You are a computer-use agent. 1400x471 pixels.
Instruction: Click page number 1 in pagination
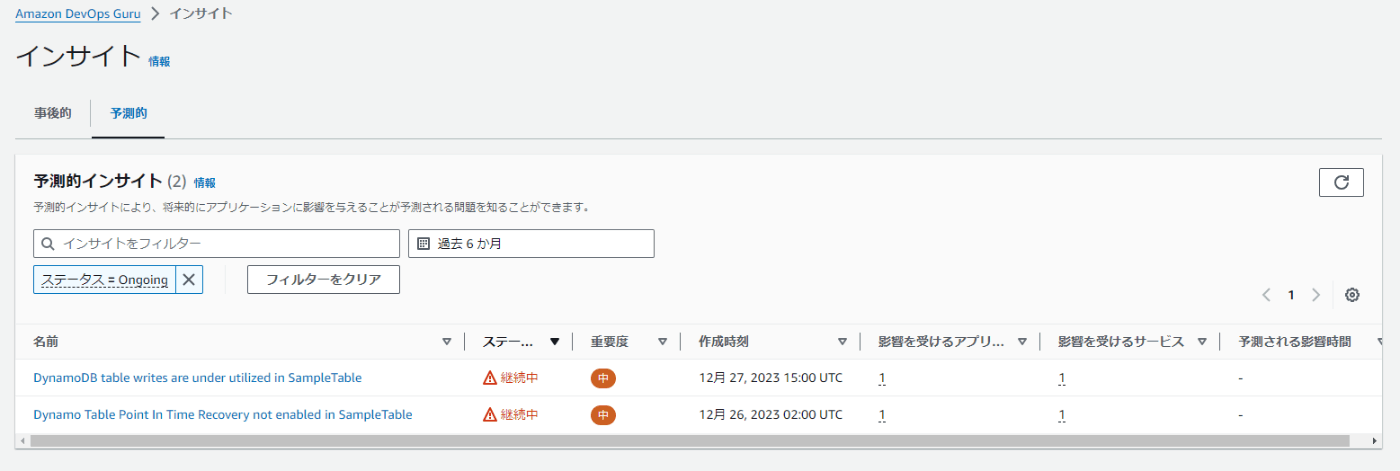(x=1291, y=295)
